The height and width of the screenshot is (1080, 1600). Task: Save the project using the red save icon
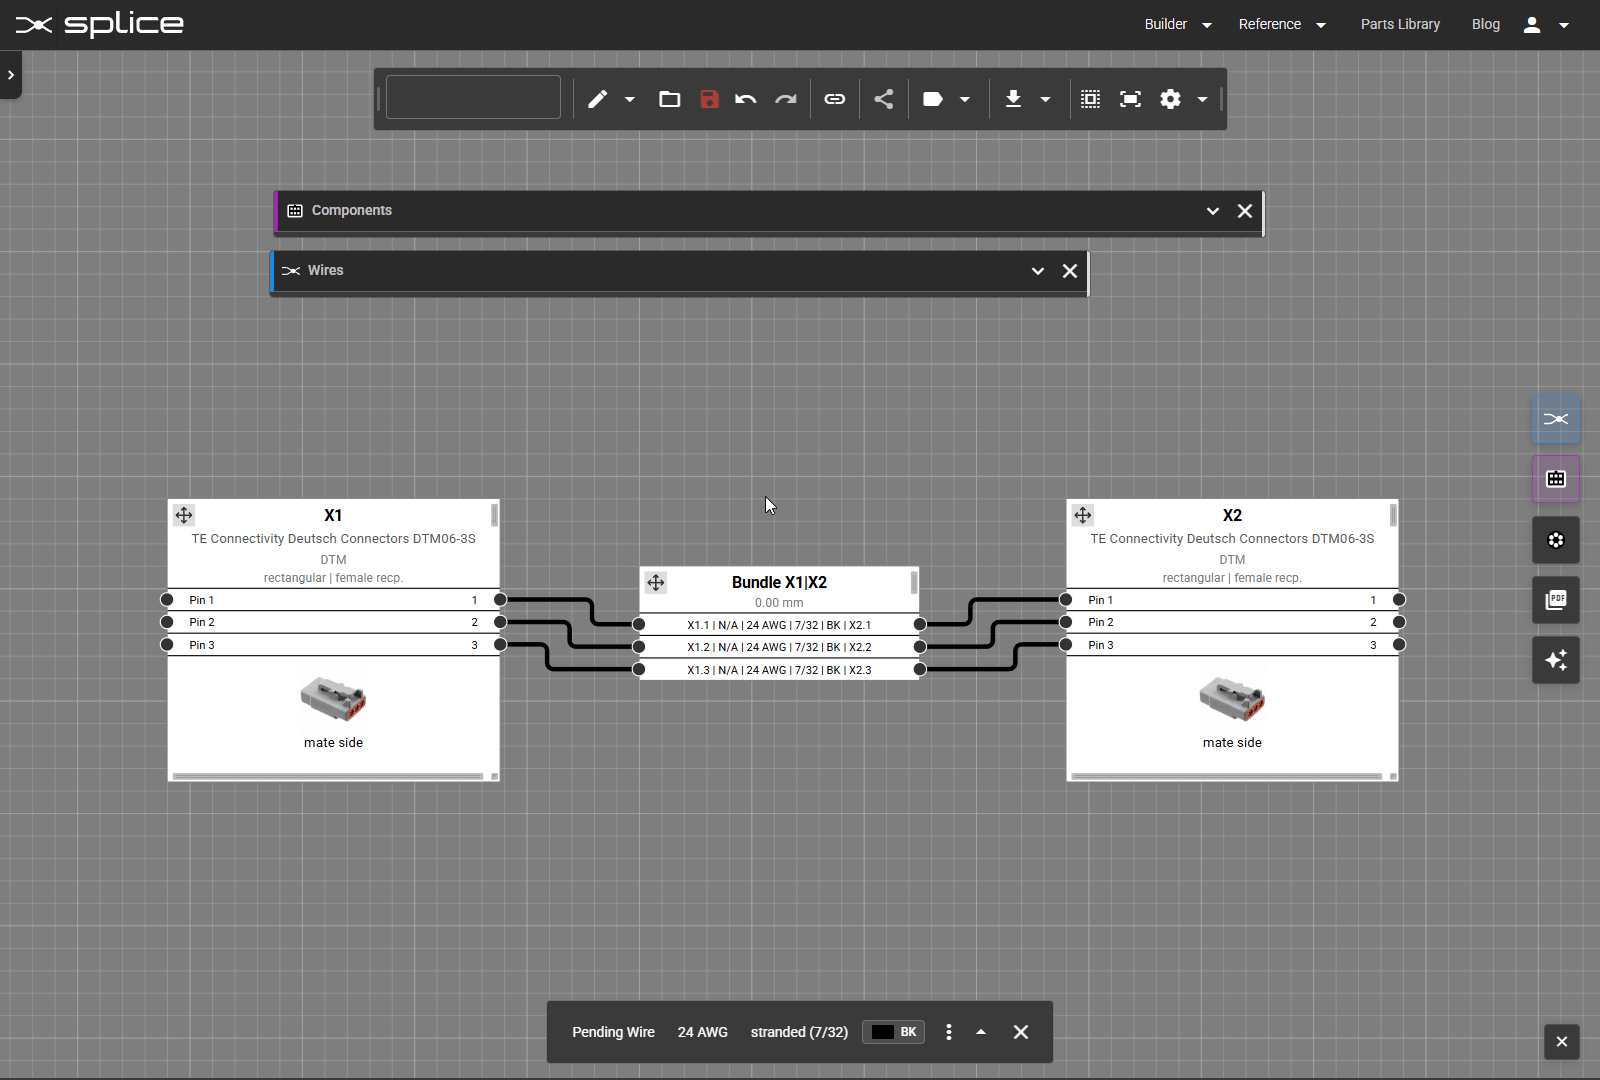710,99
